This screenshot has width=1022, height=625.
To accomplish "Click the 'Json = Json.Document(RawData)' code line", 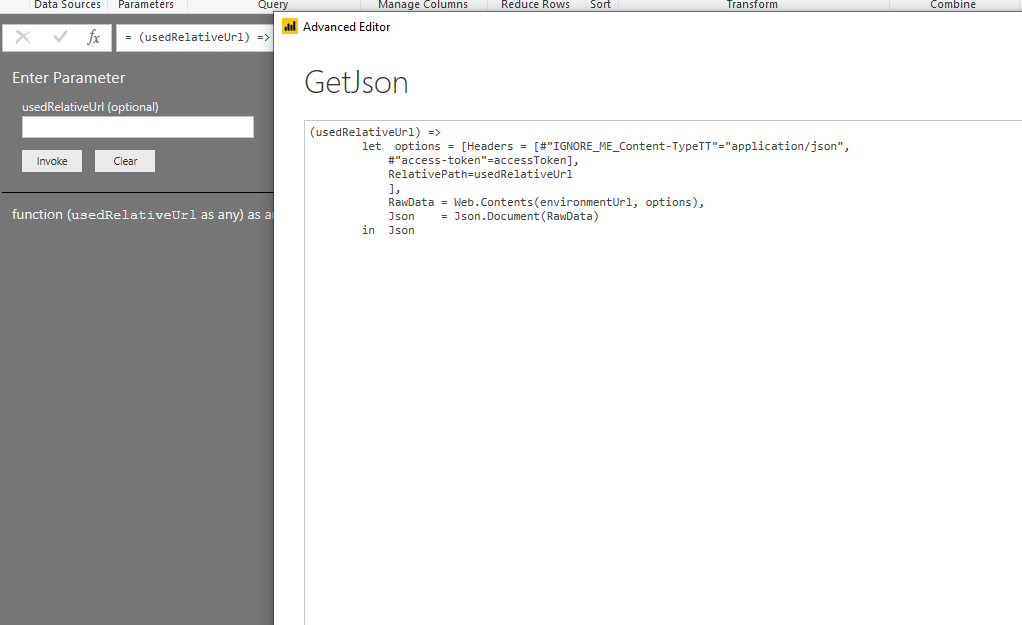I will [493, 216].
